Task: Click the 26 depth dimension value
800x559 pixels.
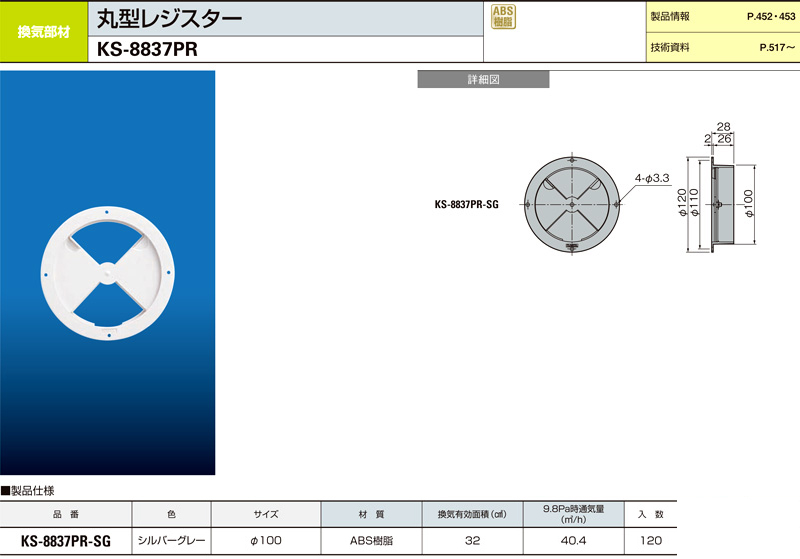Action: 724,139
